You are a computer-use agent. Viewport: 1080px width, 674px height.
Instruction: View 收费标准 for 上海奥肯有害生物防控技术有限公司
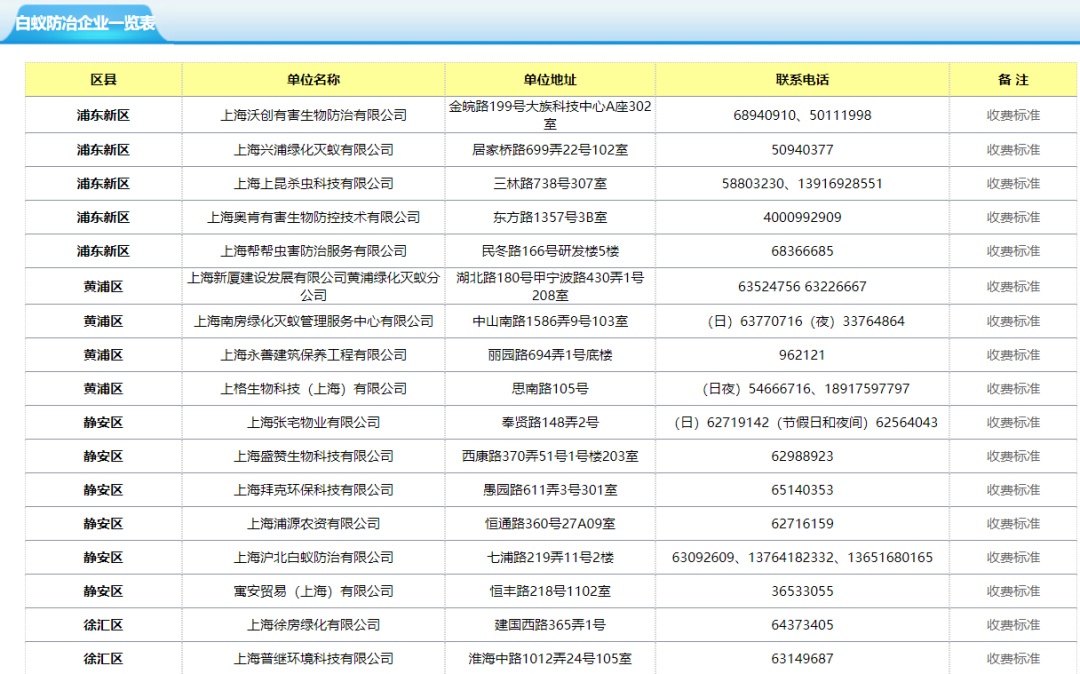pyautogui.click(x=1012, y=217)
